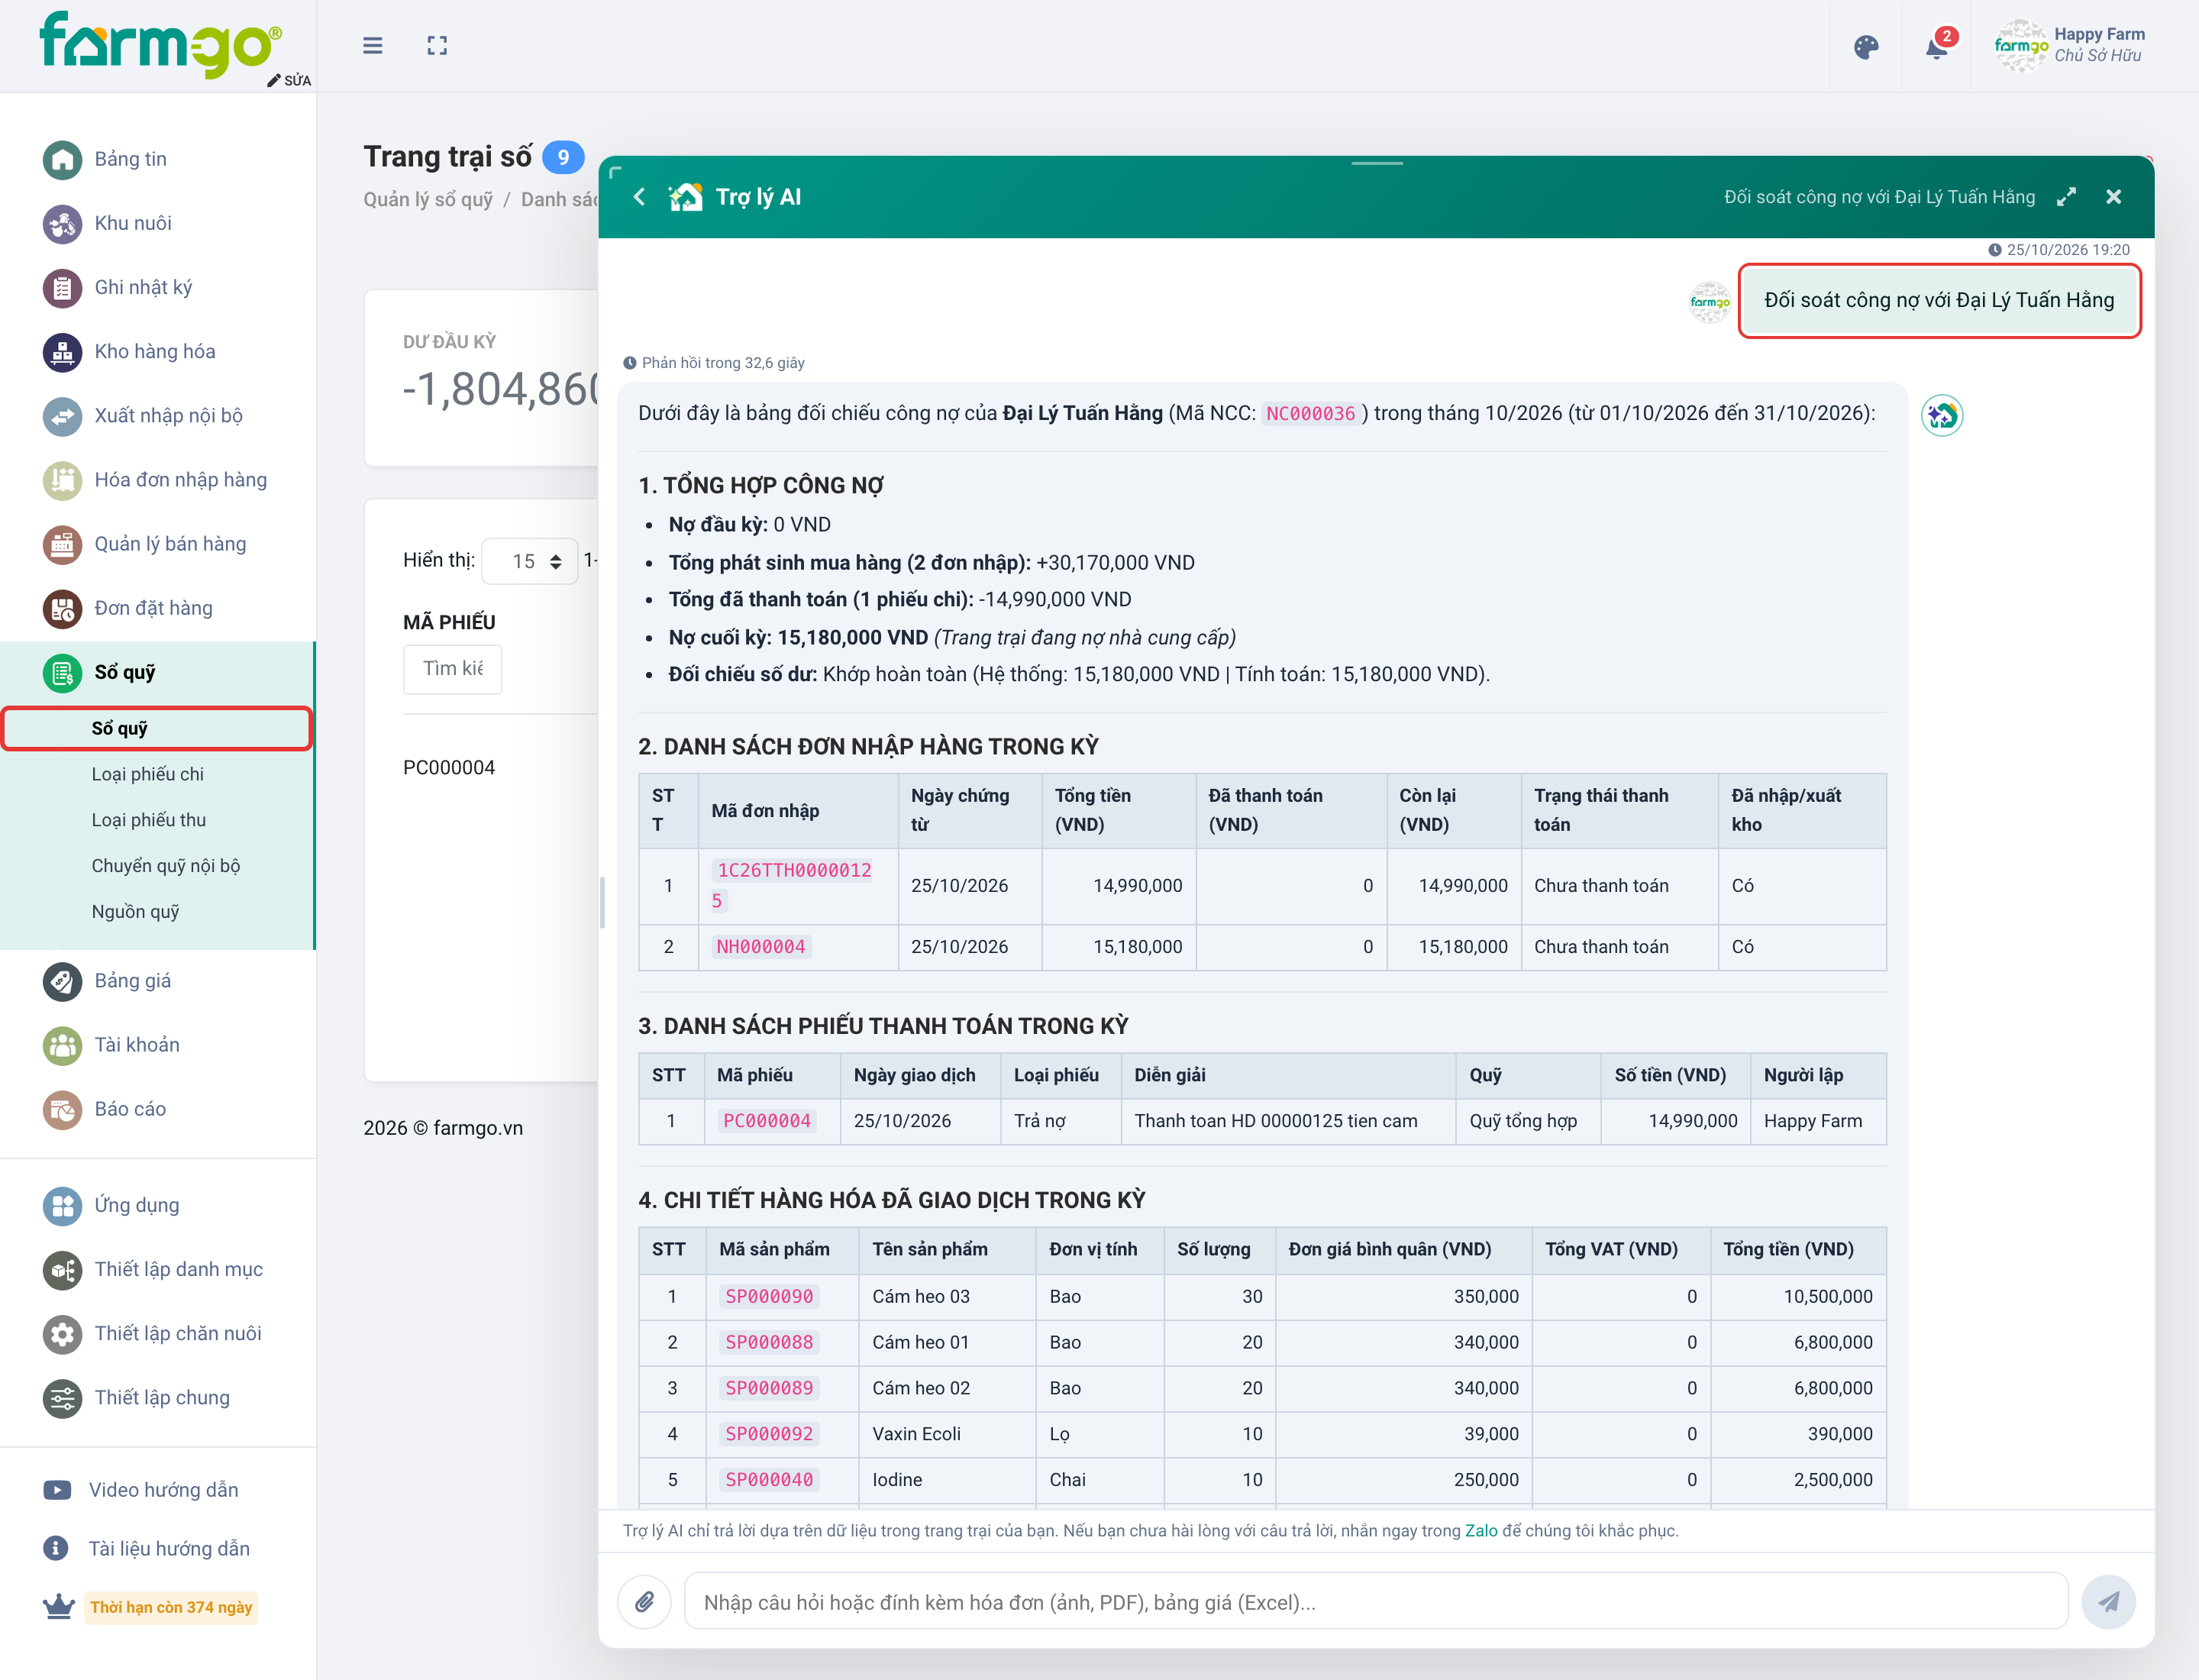Select Loại phiếu chi submenu
The image size is (2199, 1680).
(x=147, y=774)
